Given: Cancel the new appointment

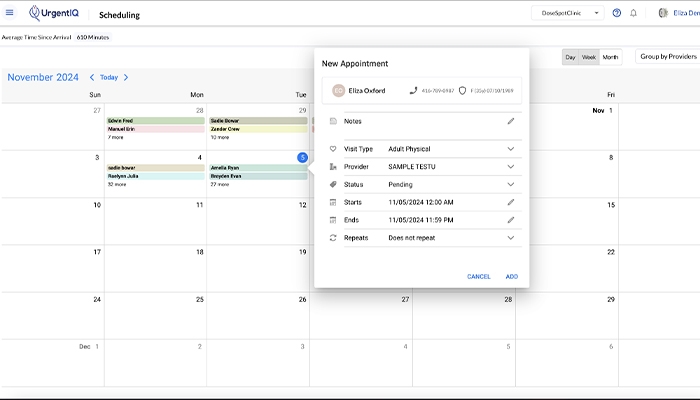Looking at the screenshot, I should click(479, 277).
